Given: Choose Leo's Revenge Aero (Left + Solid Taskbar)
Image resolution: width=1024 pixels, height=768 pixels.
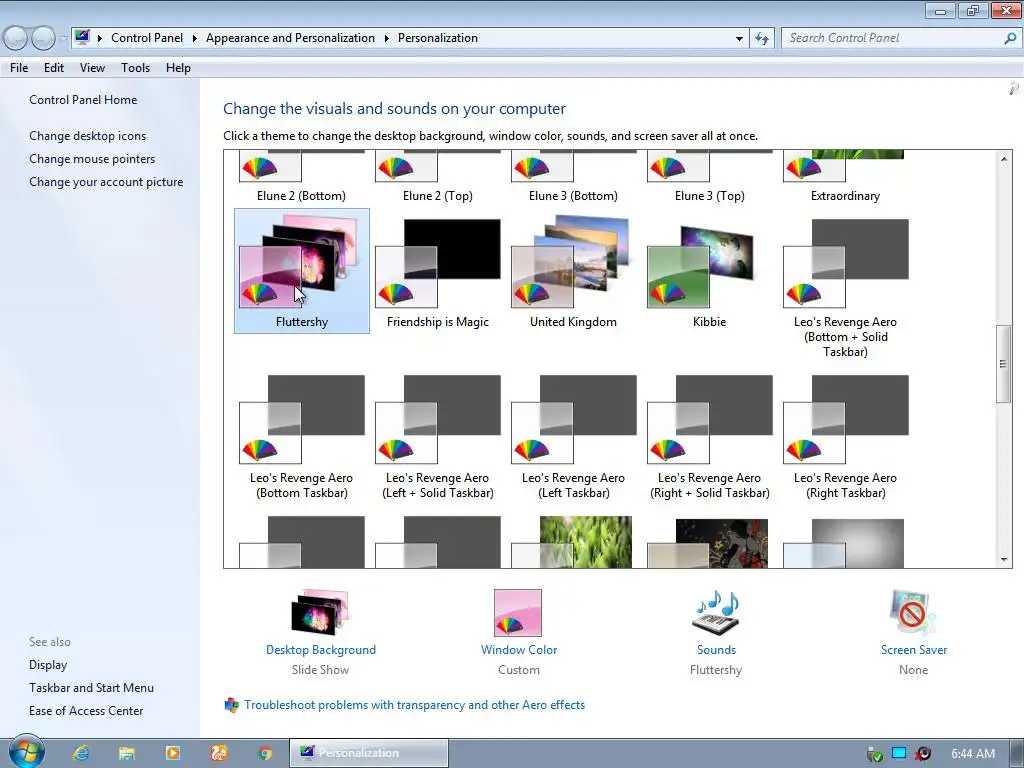Looking at the screenshot, I should tap(438, 436).
